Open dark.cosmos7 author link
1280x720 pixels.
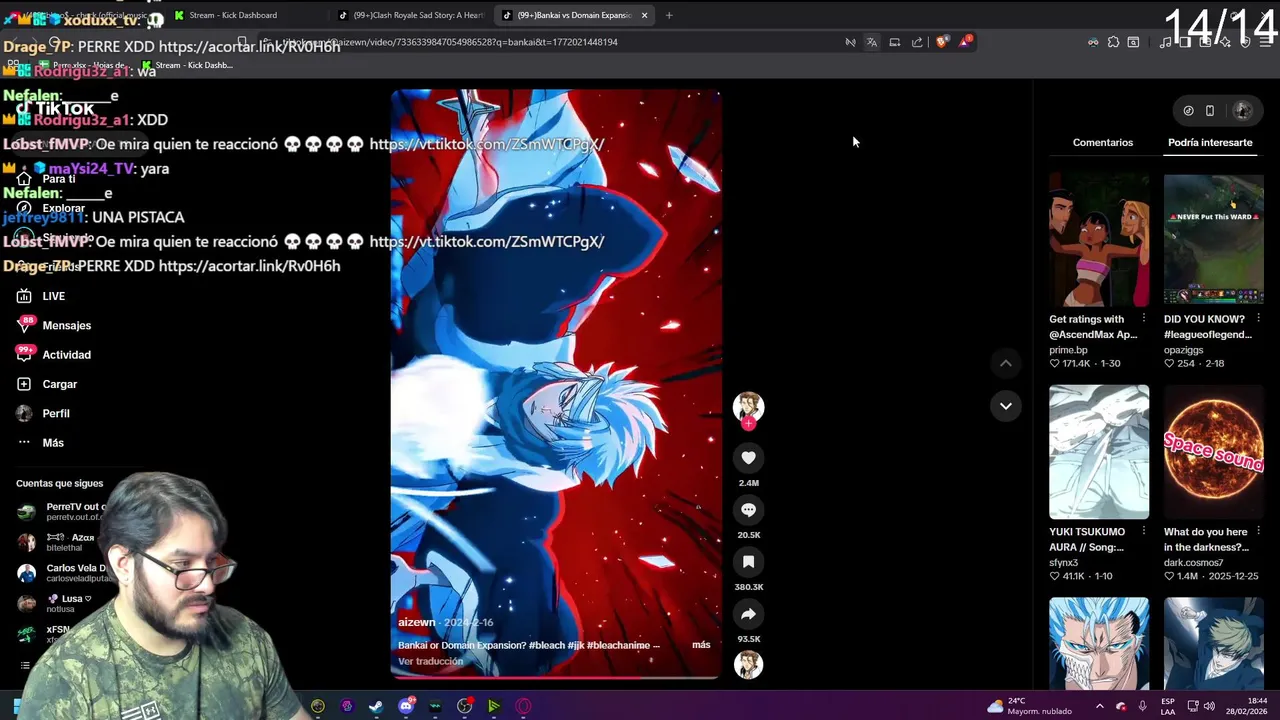[x=1193, y=562]
